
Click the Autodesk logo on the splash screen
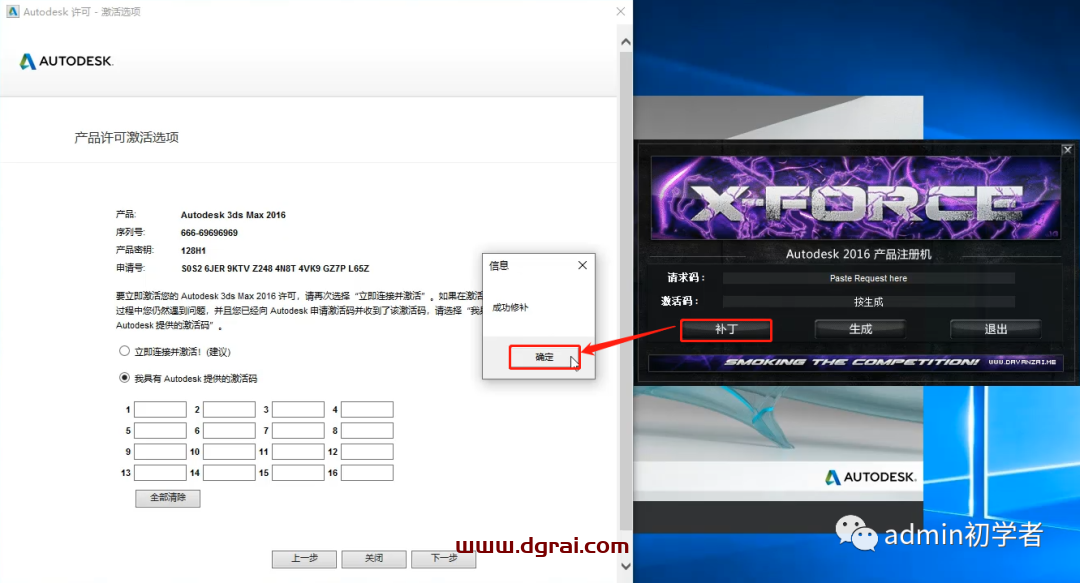(871, 477)
